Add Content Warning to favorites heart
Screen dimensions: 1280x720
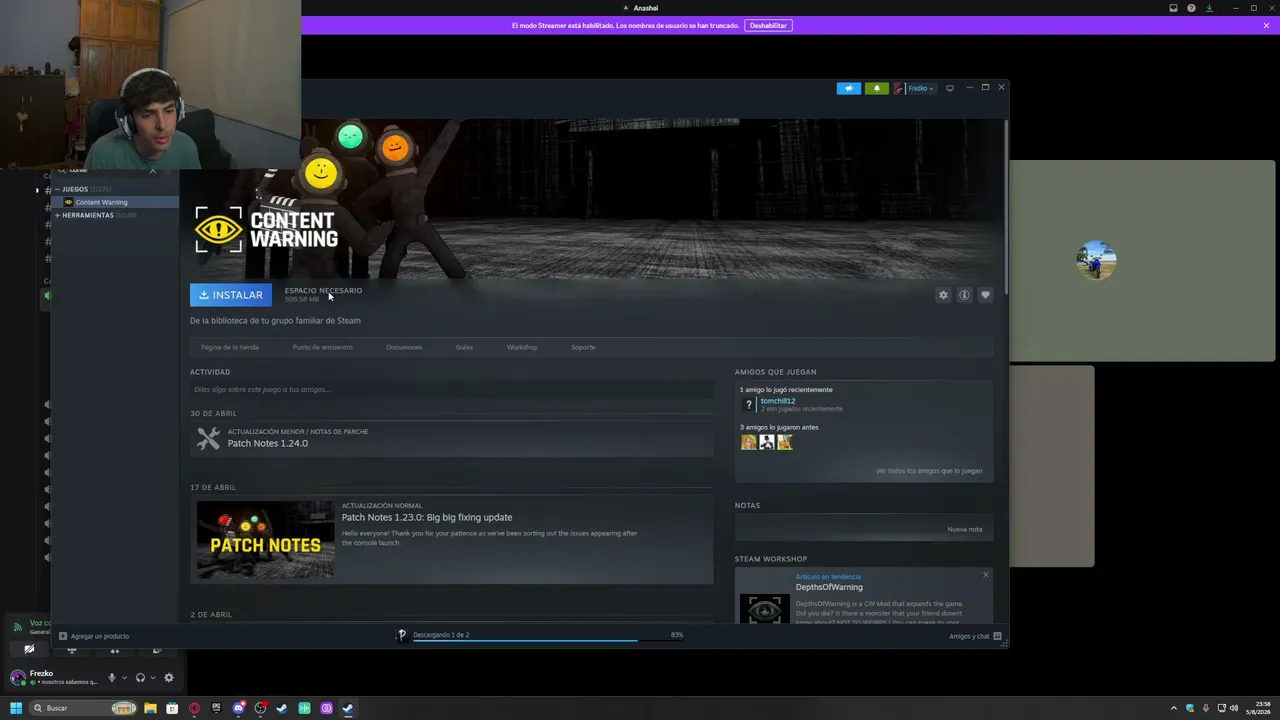[x=985, y=295]
